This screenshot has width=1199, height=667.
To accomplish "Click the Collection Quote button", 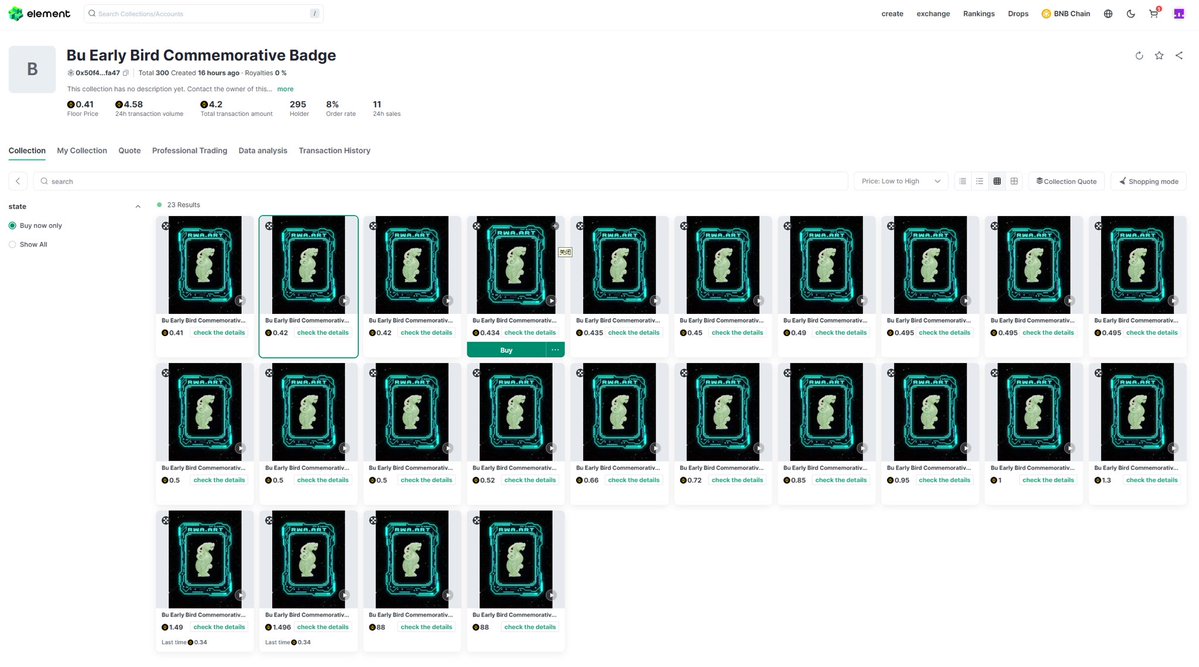I will coord(1066,181).
